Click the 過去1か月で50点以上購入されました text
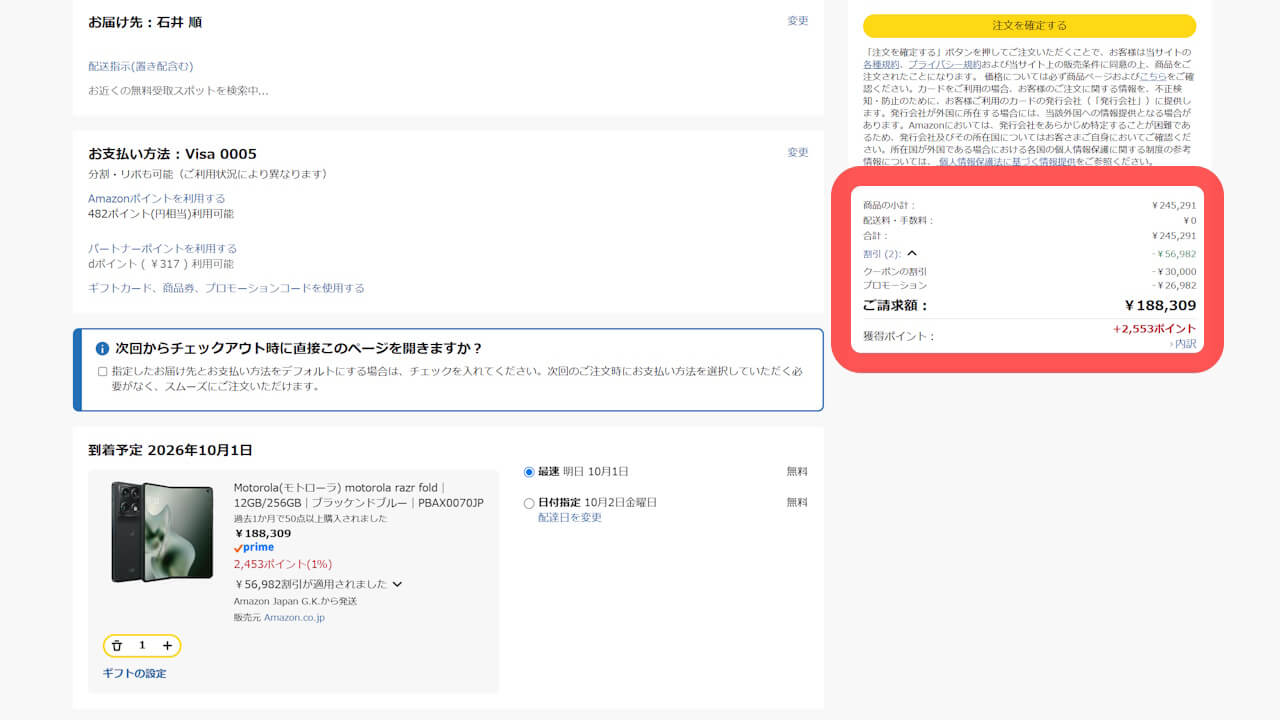Image resolution: width=1280 pixels, height=720 pixels. [311, 519]
